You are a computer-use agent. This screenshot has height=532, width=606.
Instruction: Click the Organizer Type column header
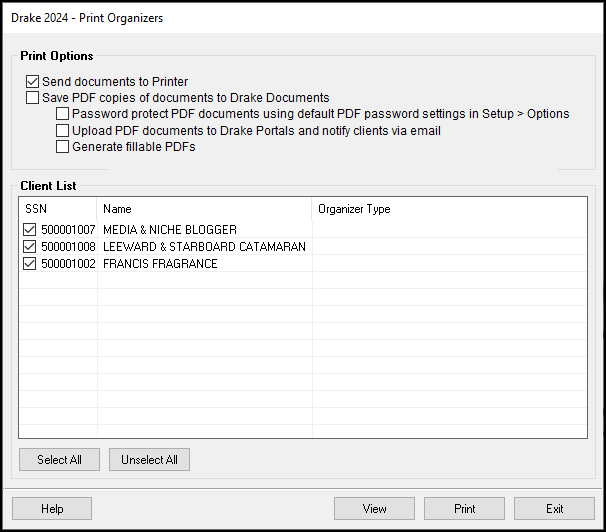point(449,209)
